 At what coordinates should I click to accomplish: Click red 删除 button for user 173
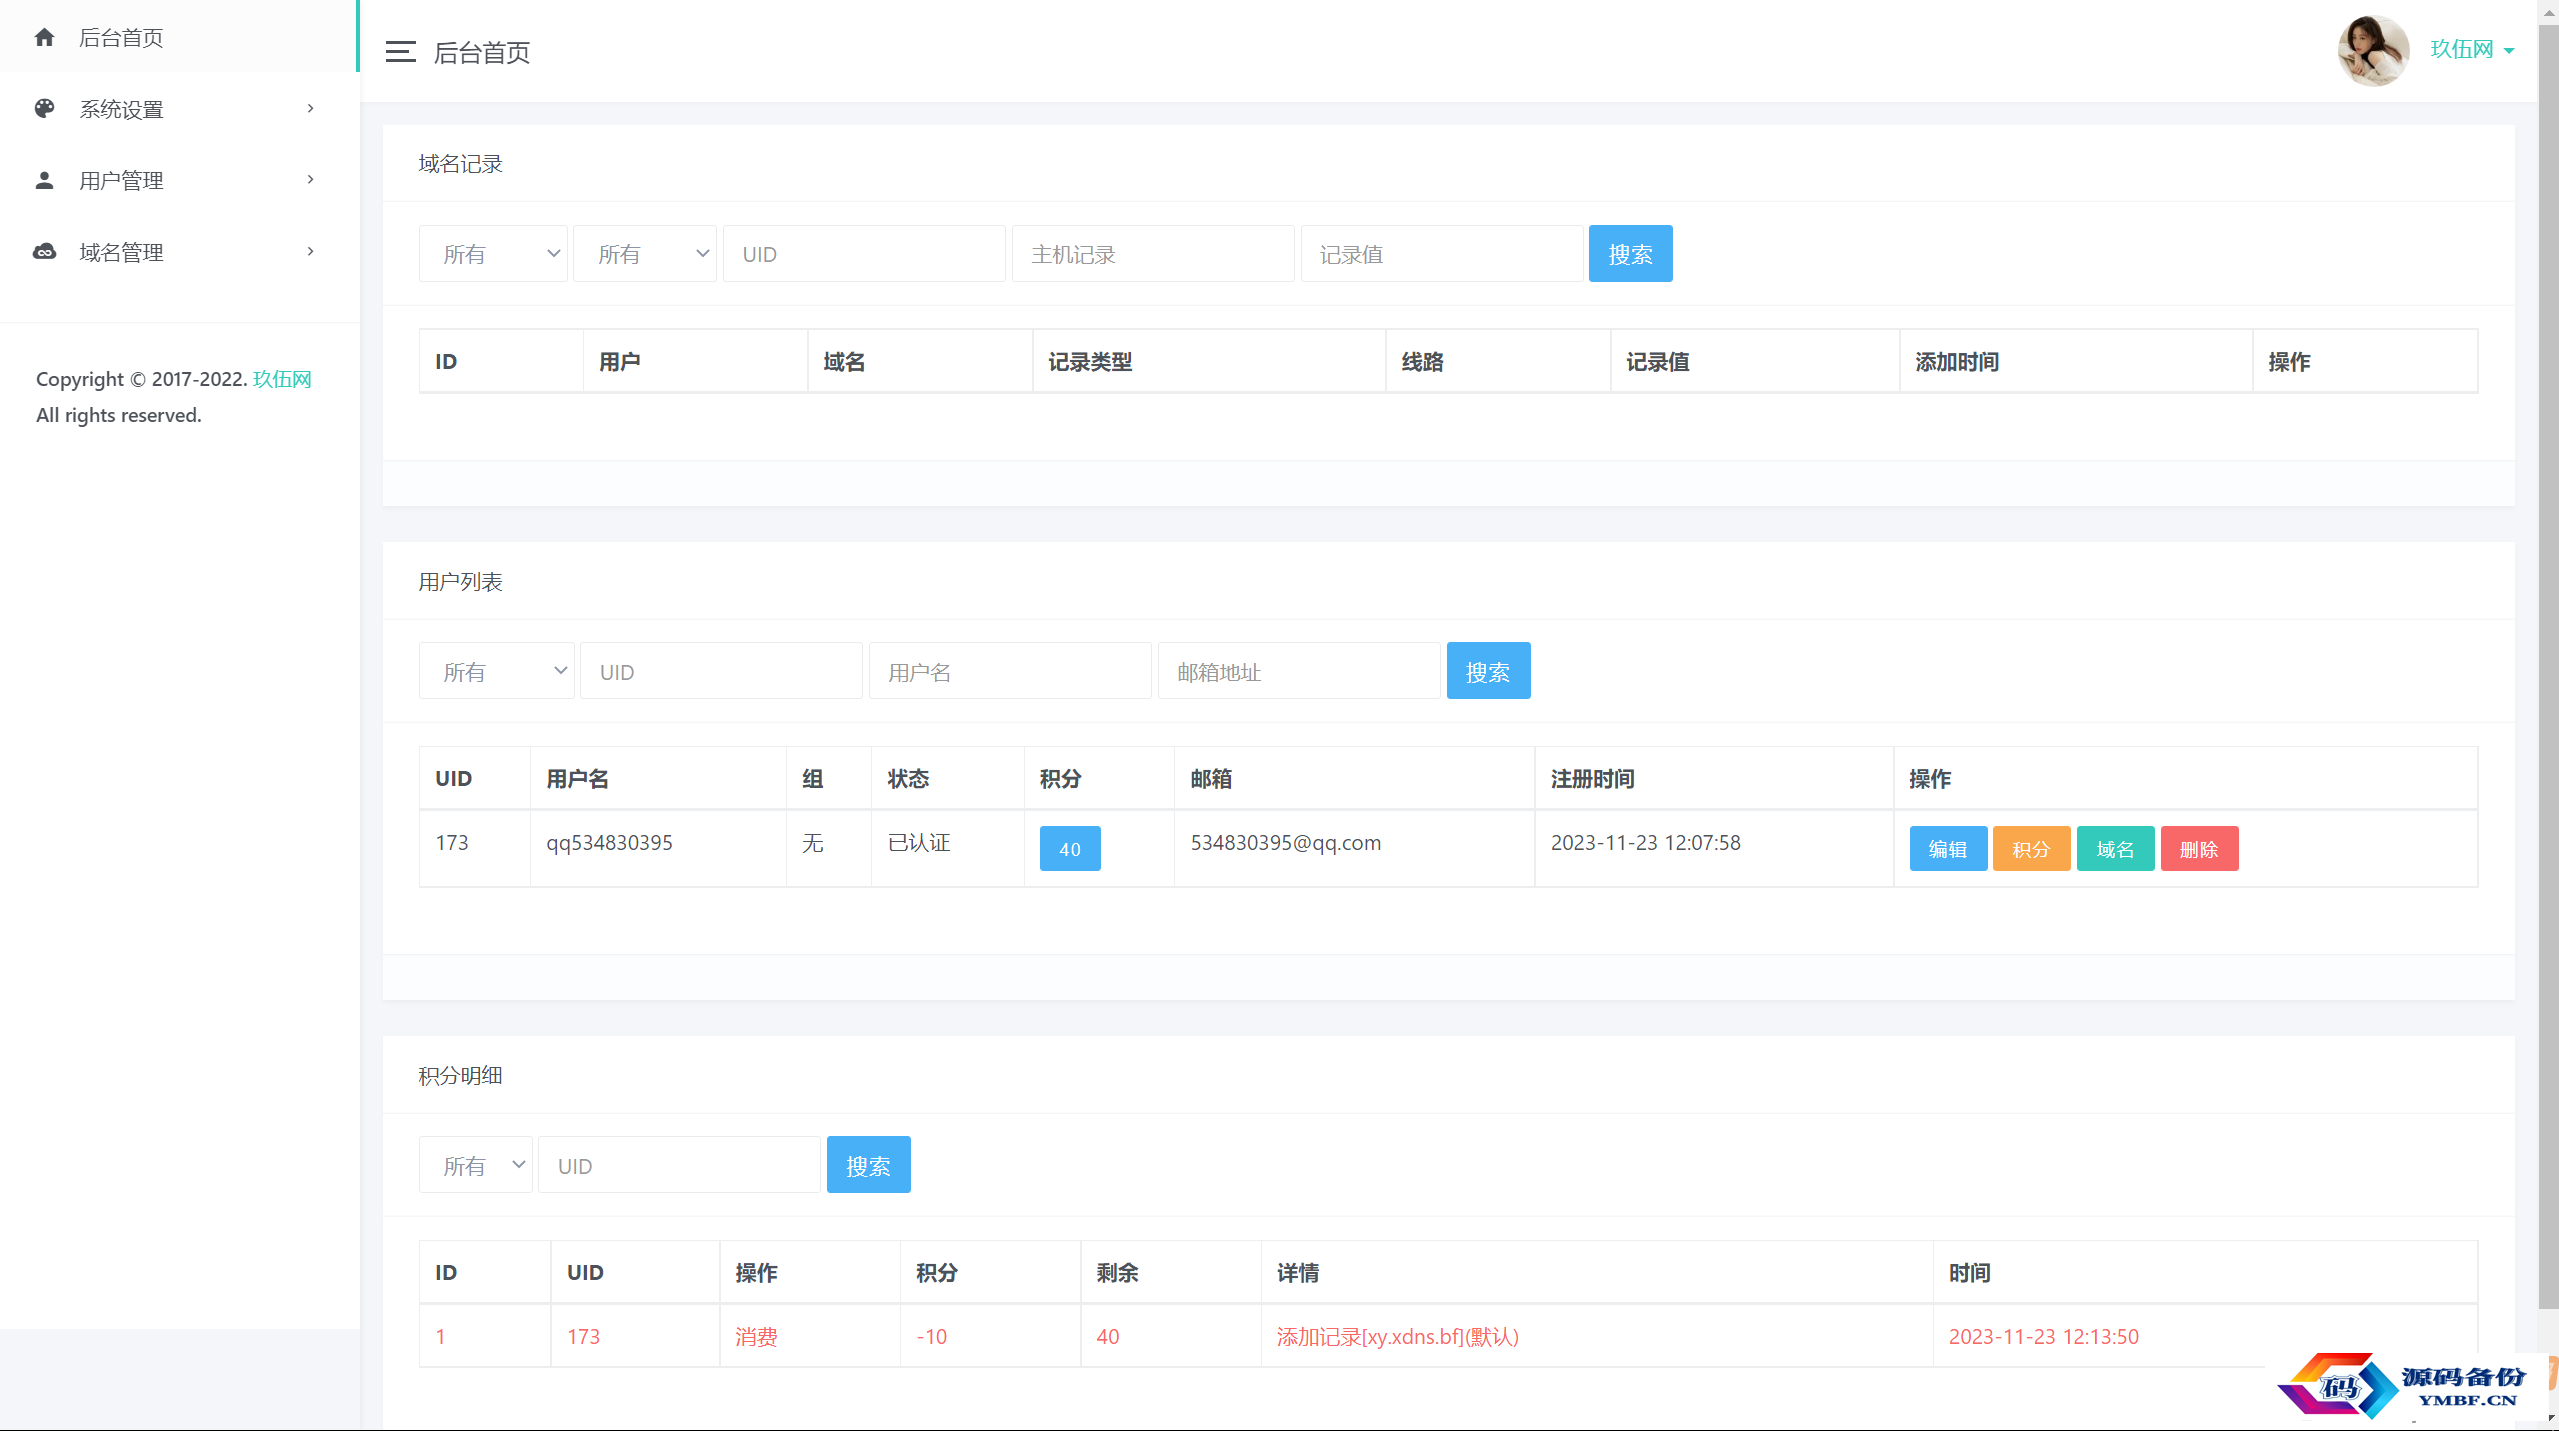(x=2199, y=849)
